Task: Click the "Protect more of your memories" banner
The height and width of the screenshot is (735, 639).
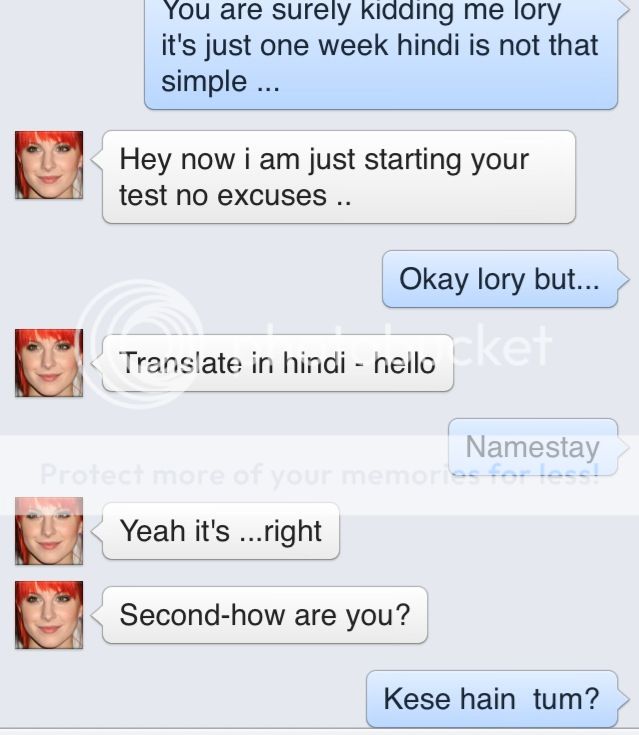Action: tap(319, 473)
